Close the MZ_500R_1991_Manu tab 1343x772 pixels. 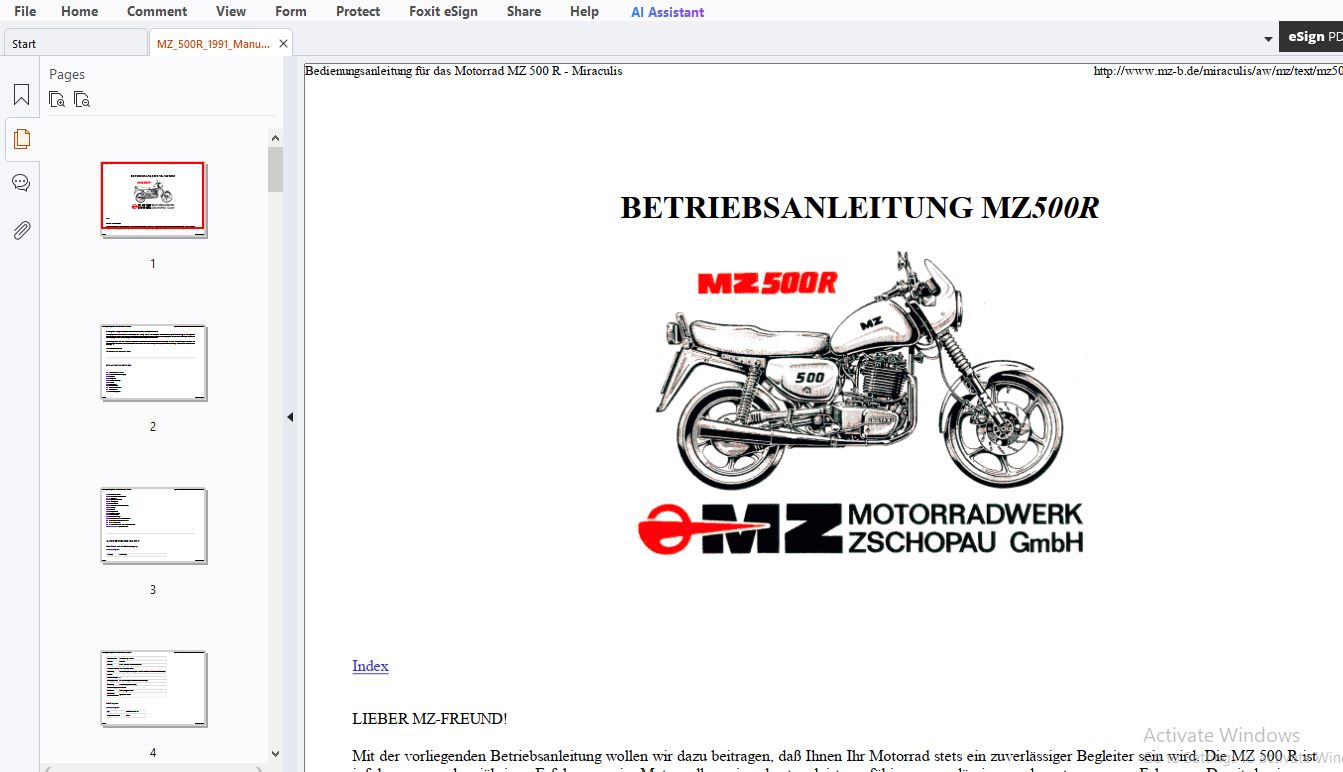tap(284, 43)
